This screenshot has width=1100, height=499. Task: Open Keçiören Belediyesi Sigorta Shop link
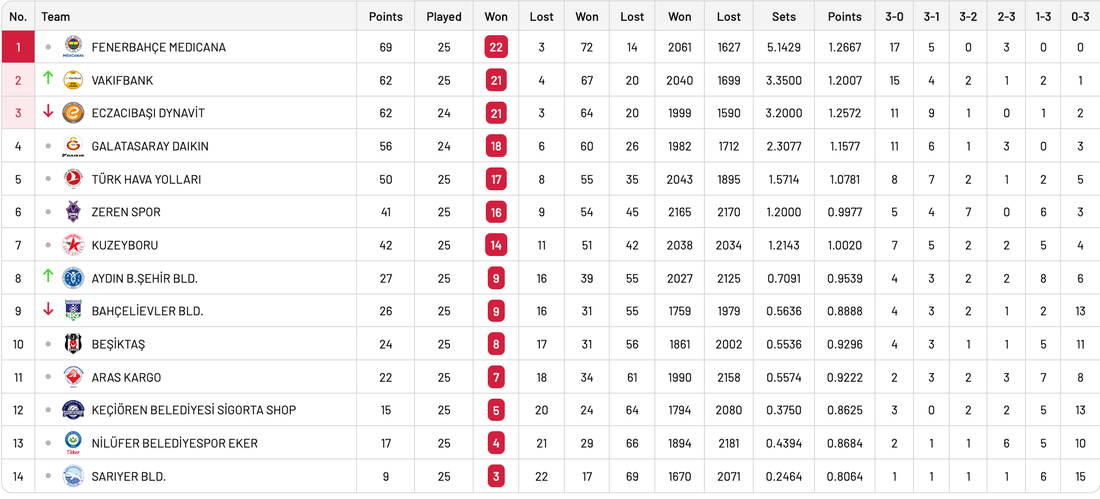tap(193, 410)
